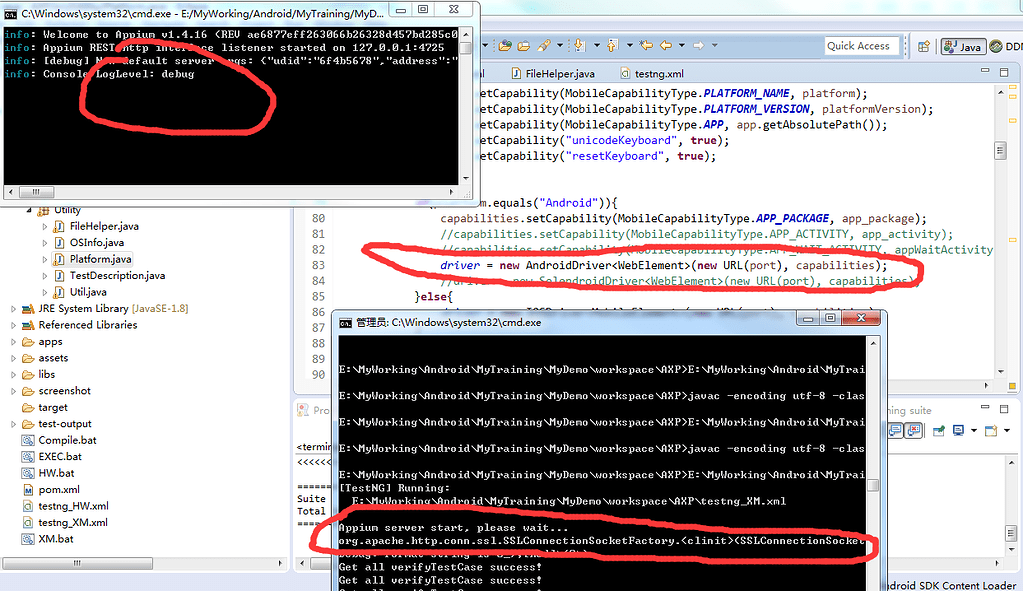
Task: Click the Quick Access search field
Action: (862, 46)
